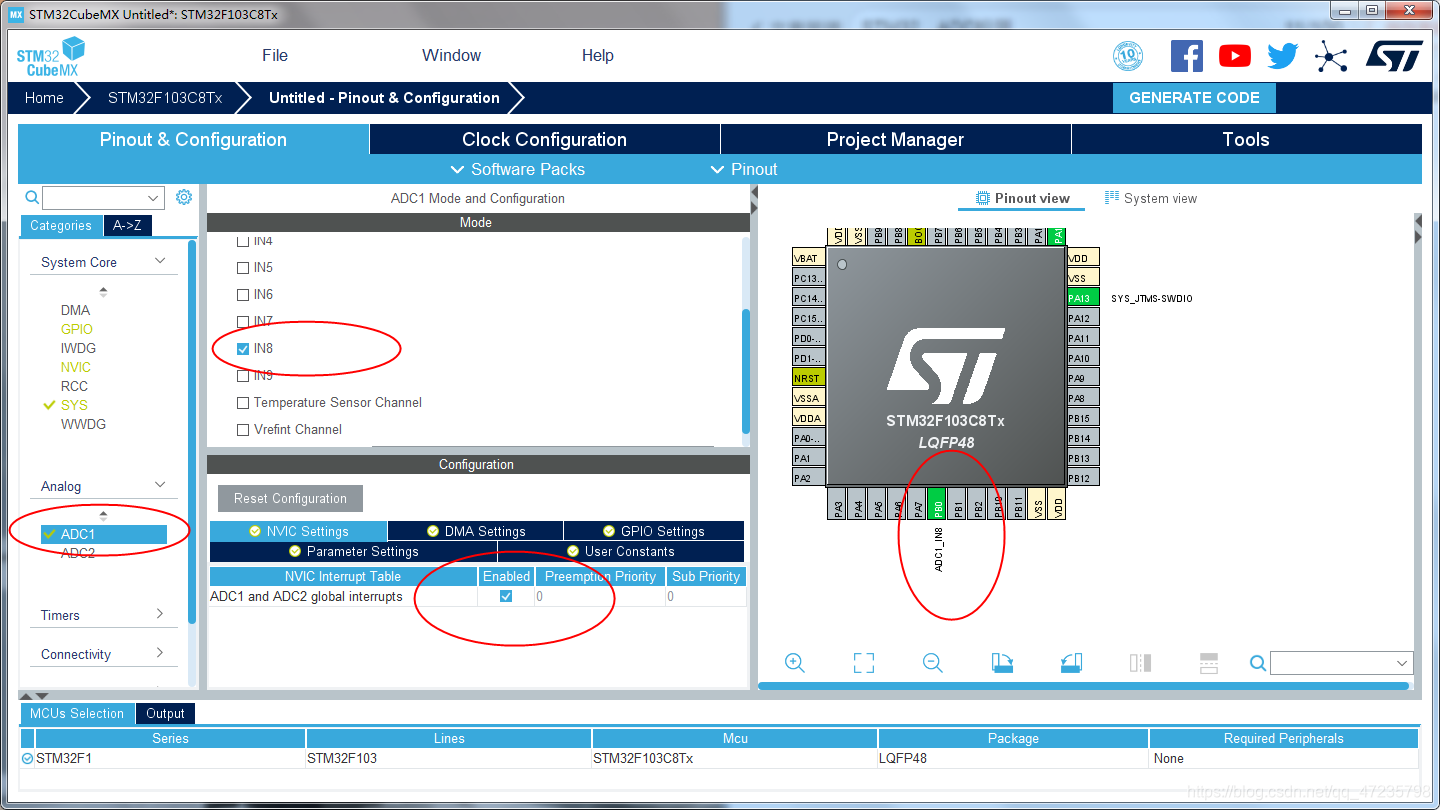Click the vertical split view icon

click(1140, 662)
